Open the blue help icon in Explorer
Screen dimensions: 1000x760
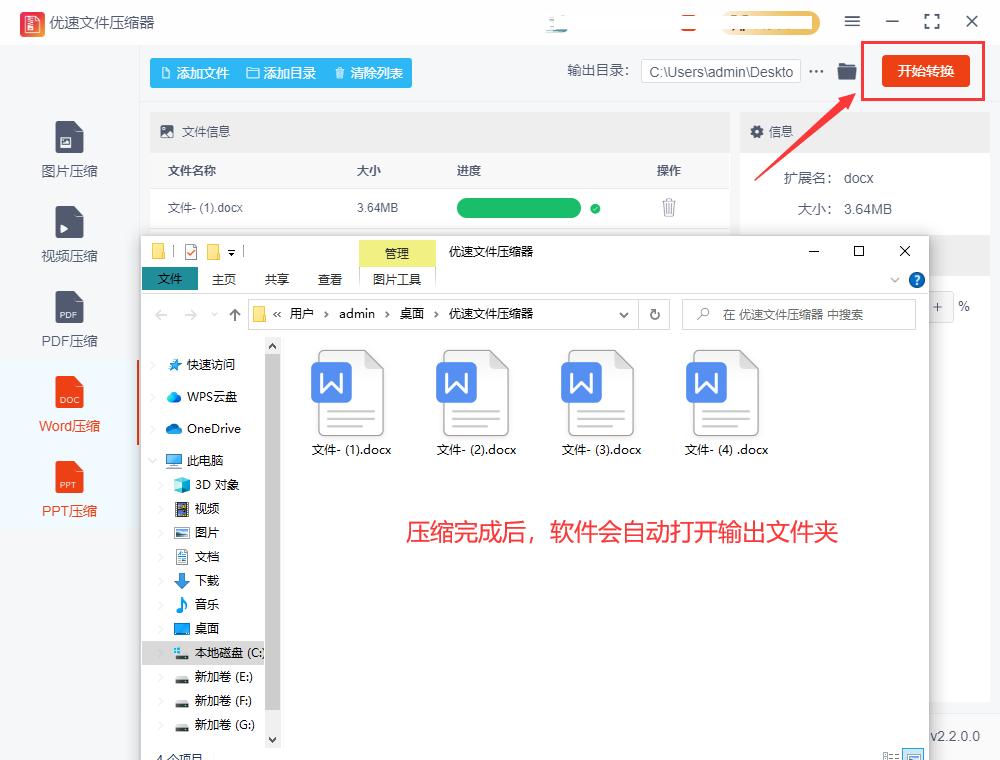tap(917, 279)
